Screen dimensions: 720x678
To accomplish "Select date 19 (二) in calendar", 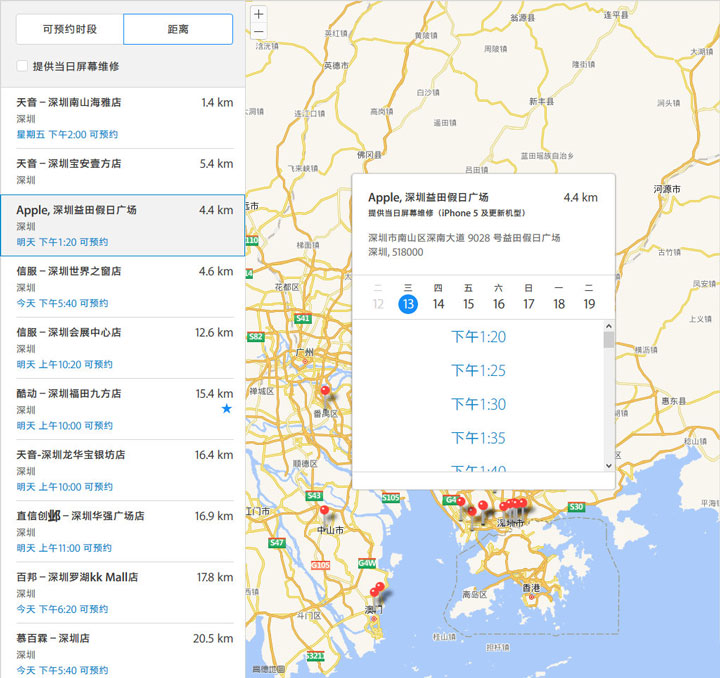I will click(x=589, y=304).
